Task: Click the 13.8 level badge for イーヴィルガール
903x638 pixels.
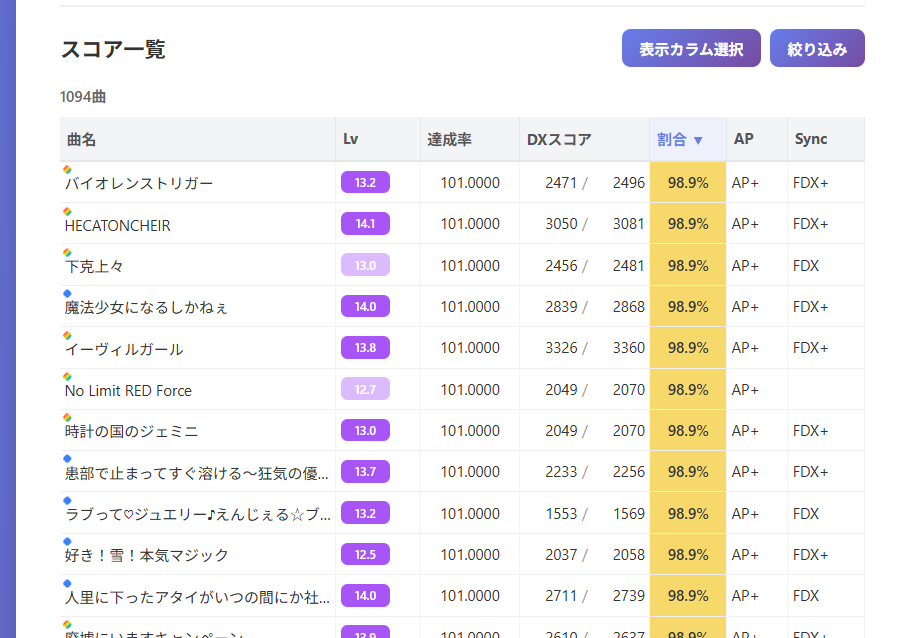Action: (365, 347)
